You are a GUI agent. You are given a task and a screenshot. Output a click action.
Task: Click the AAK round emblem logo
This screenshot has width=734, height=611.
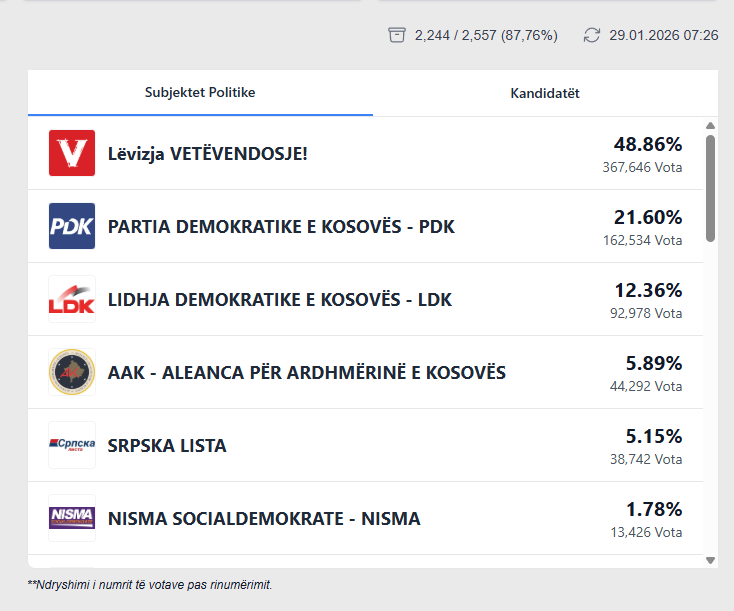point(72,372)
